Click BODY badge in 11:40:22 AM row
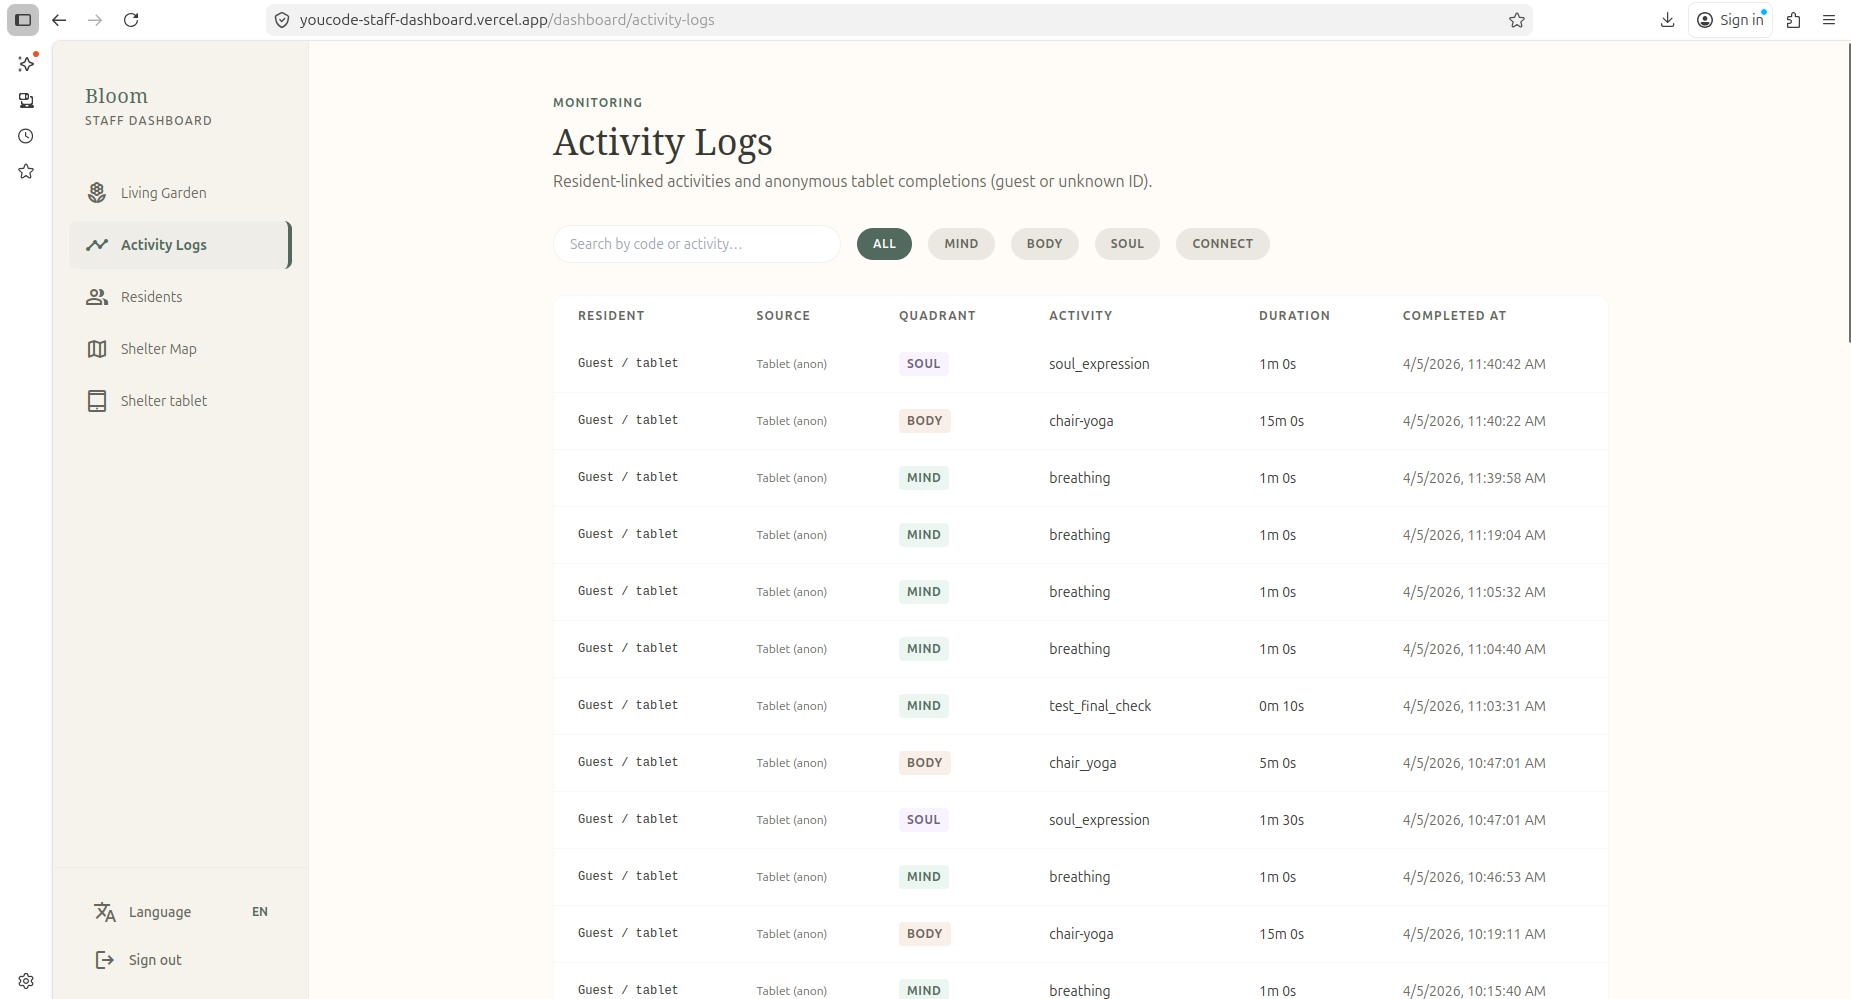The image size is (1851, 999). tap(924, 421)
